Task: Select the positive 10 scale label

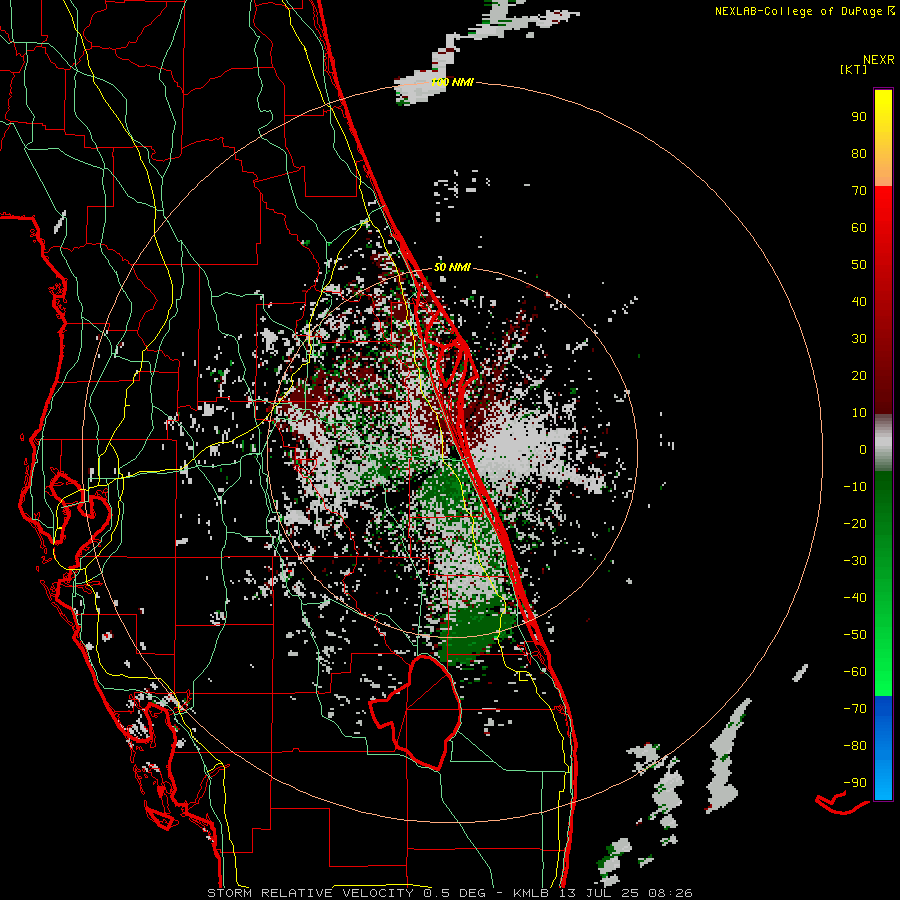Action: pos(859,413)
